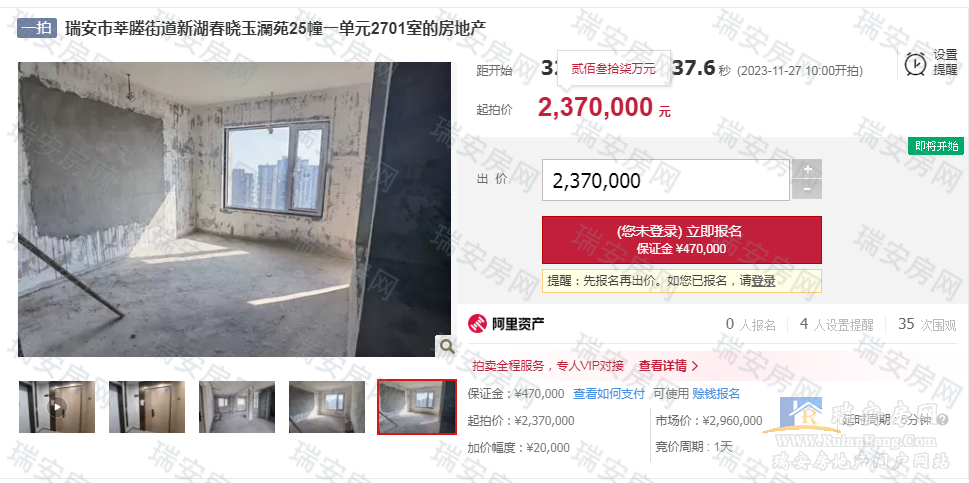
Task: Click the Ali Assets red logo
Action: 478,324
